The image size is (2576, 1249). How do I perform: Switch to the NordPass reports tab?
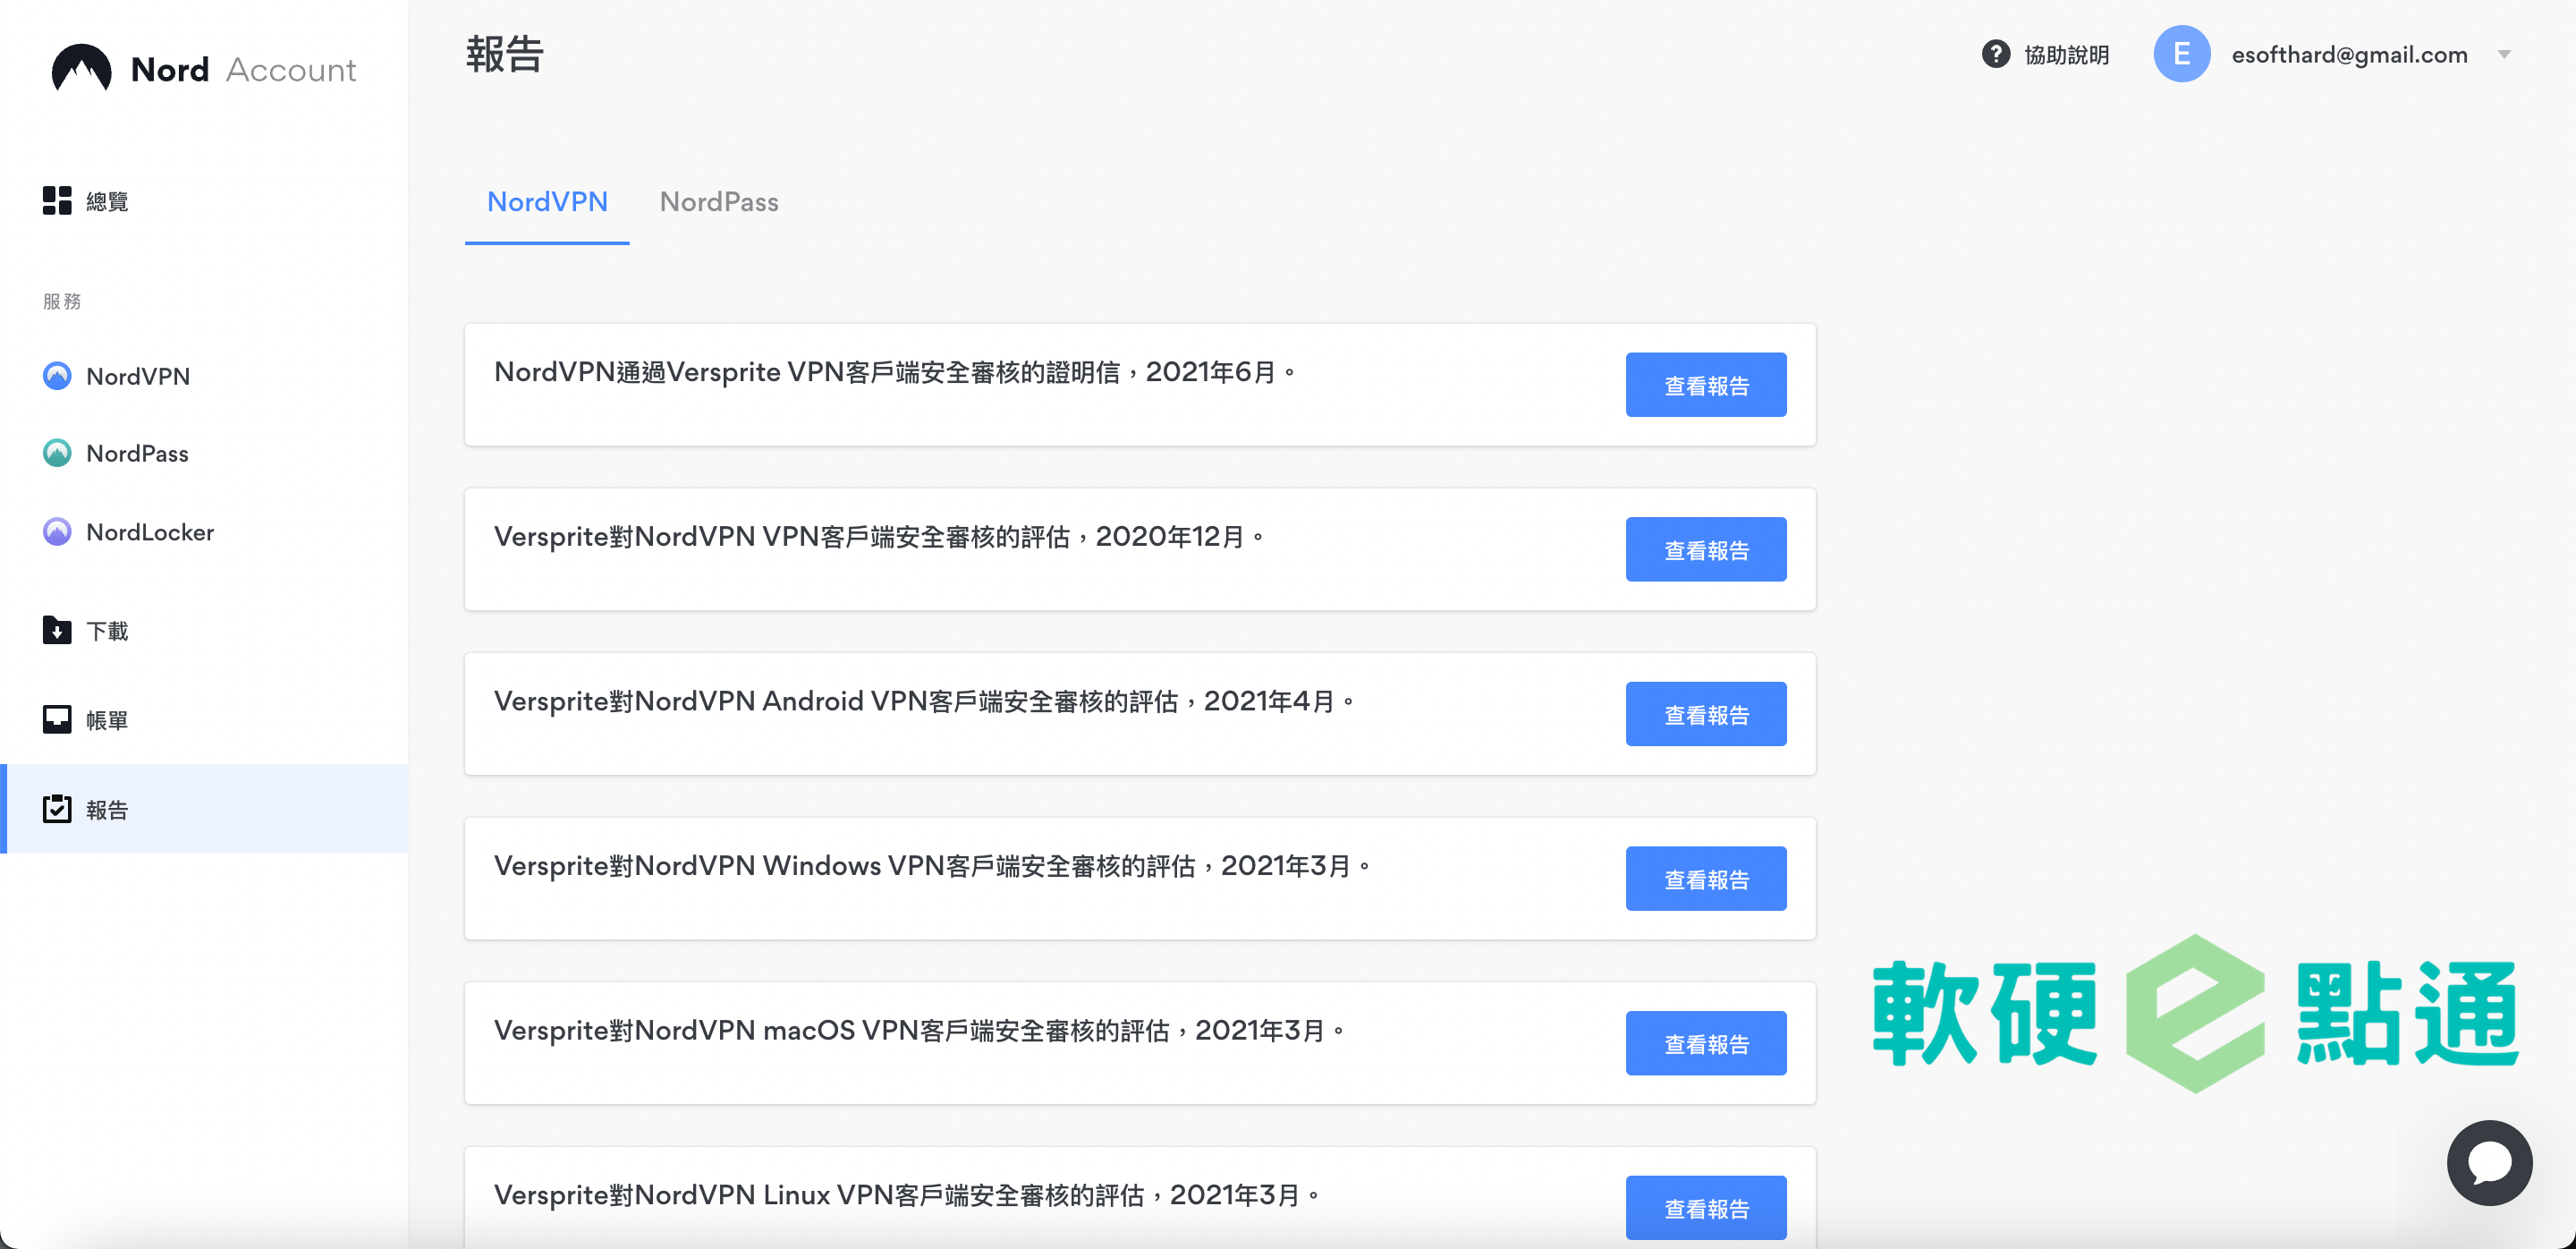(x=719, y=202)
